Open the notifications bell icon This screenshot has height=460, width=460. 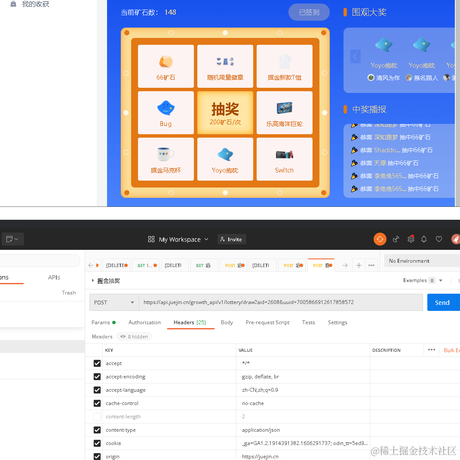(424, 239)
